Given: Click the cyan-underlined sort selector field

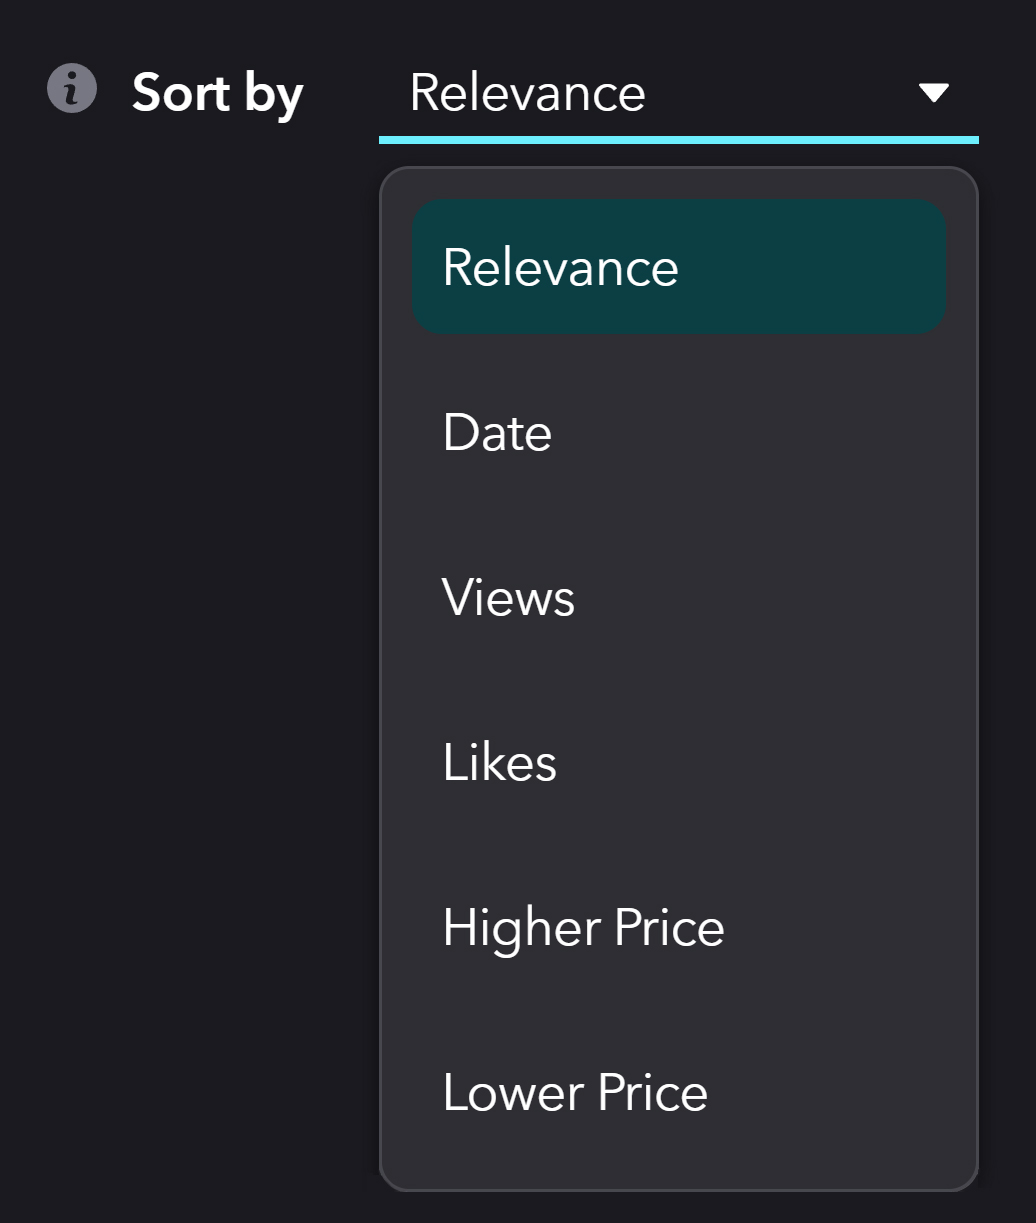Looking at the screenshot, I should point(678,93).
